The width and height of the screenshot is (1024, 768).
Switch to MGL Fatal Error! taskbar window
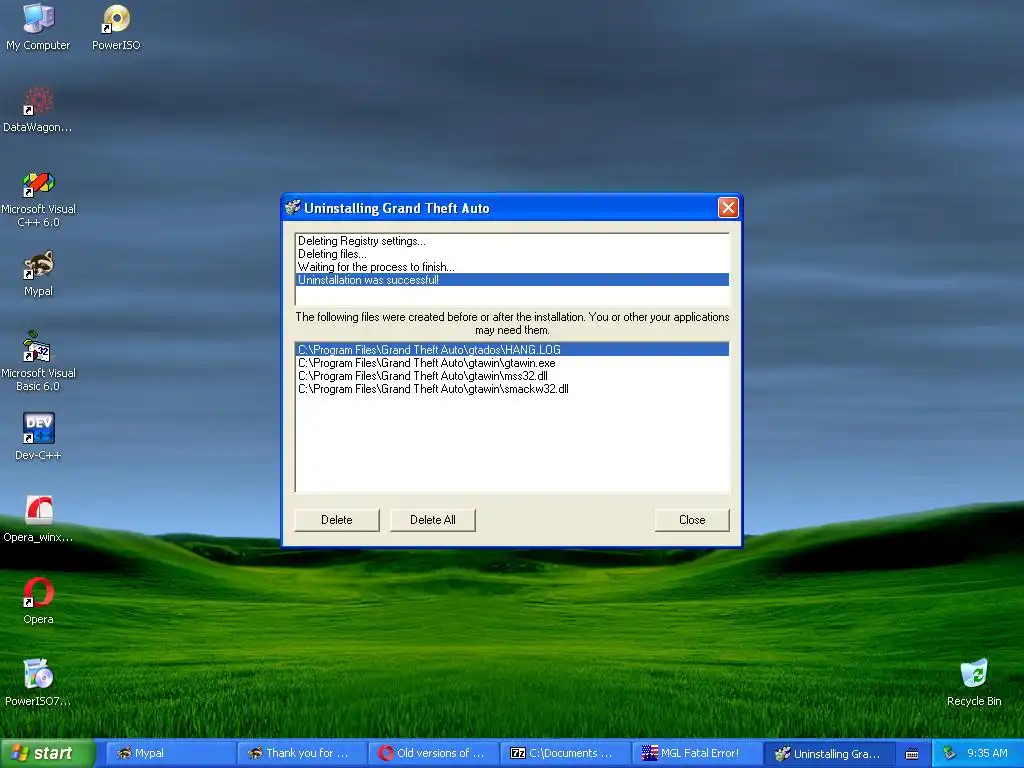[697, 753]
